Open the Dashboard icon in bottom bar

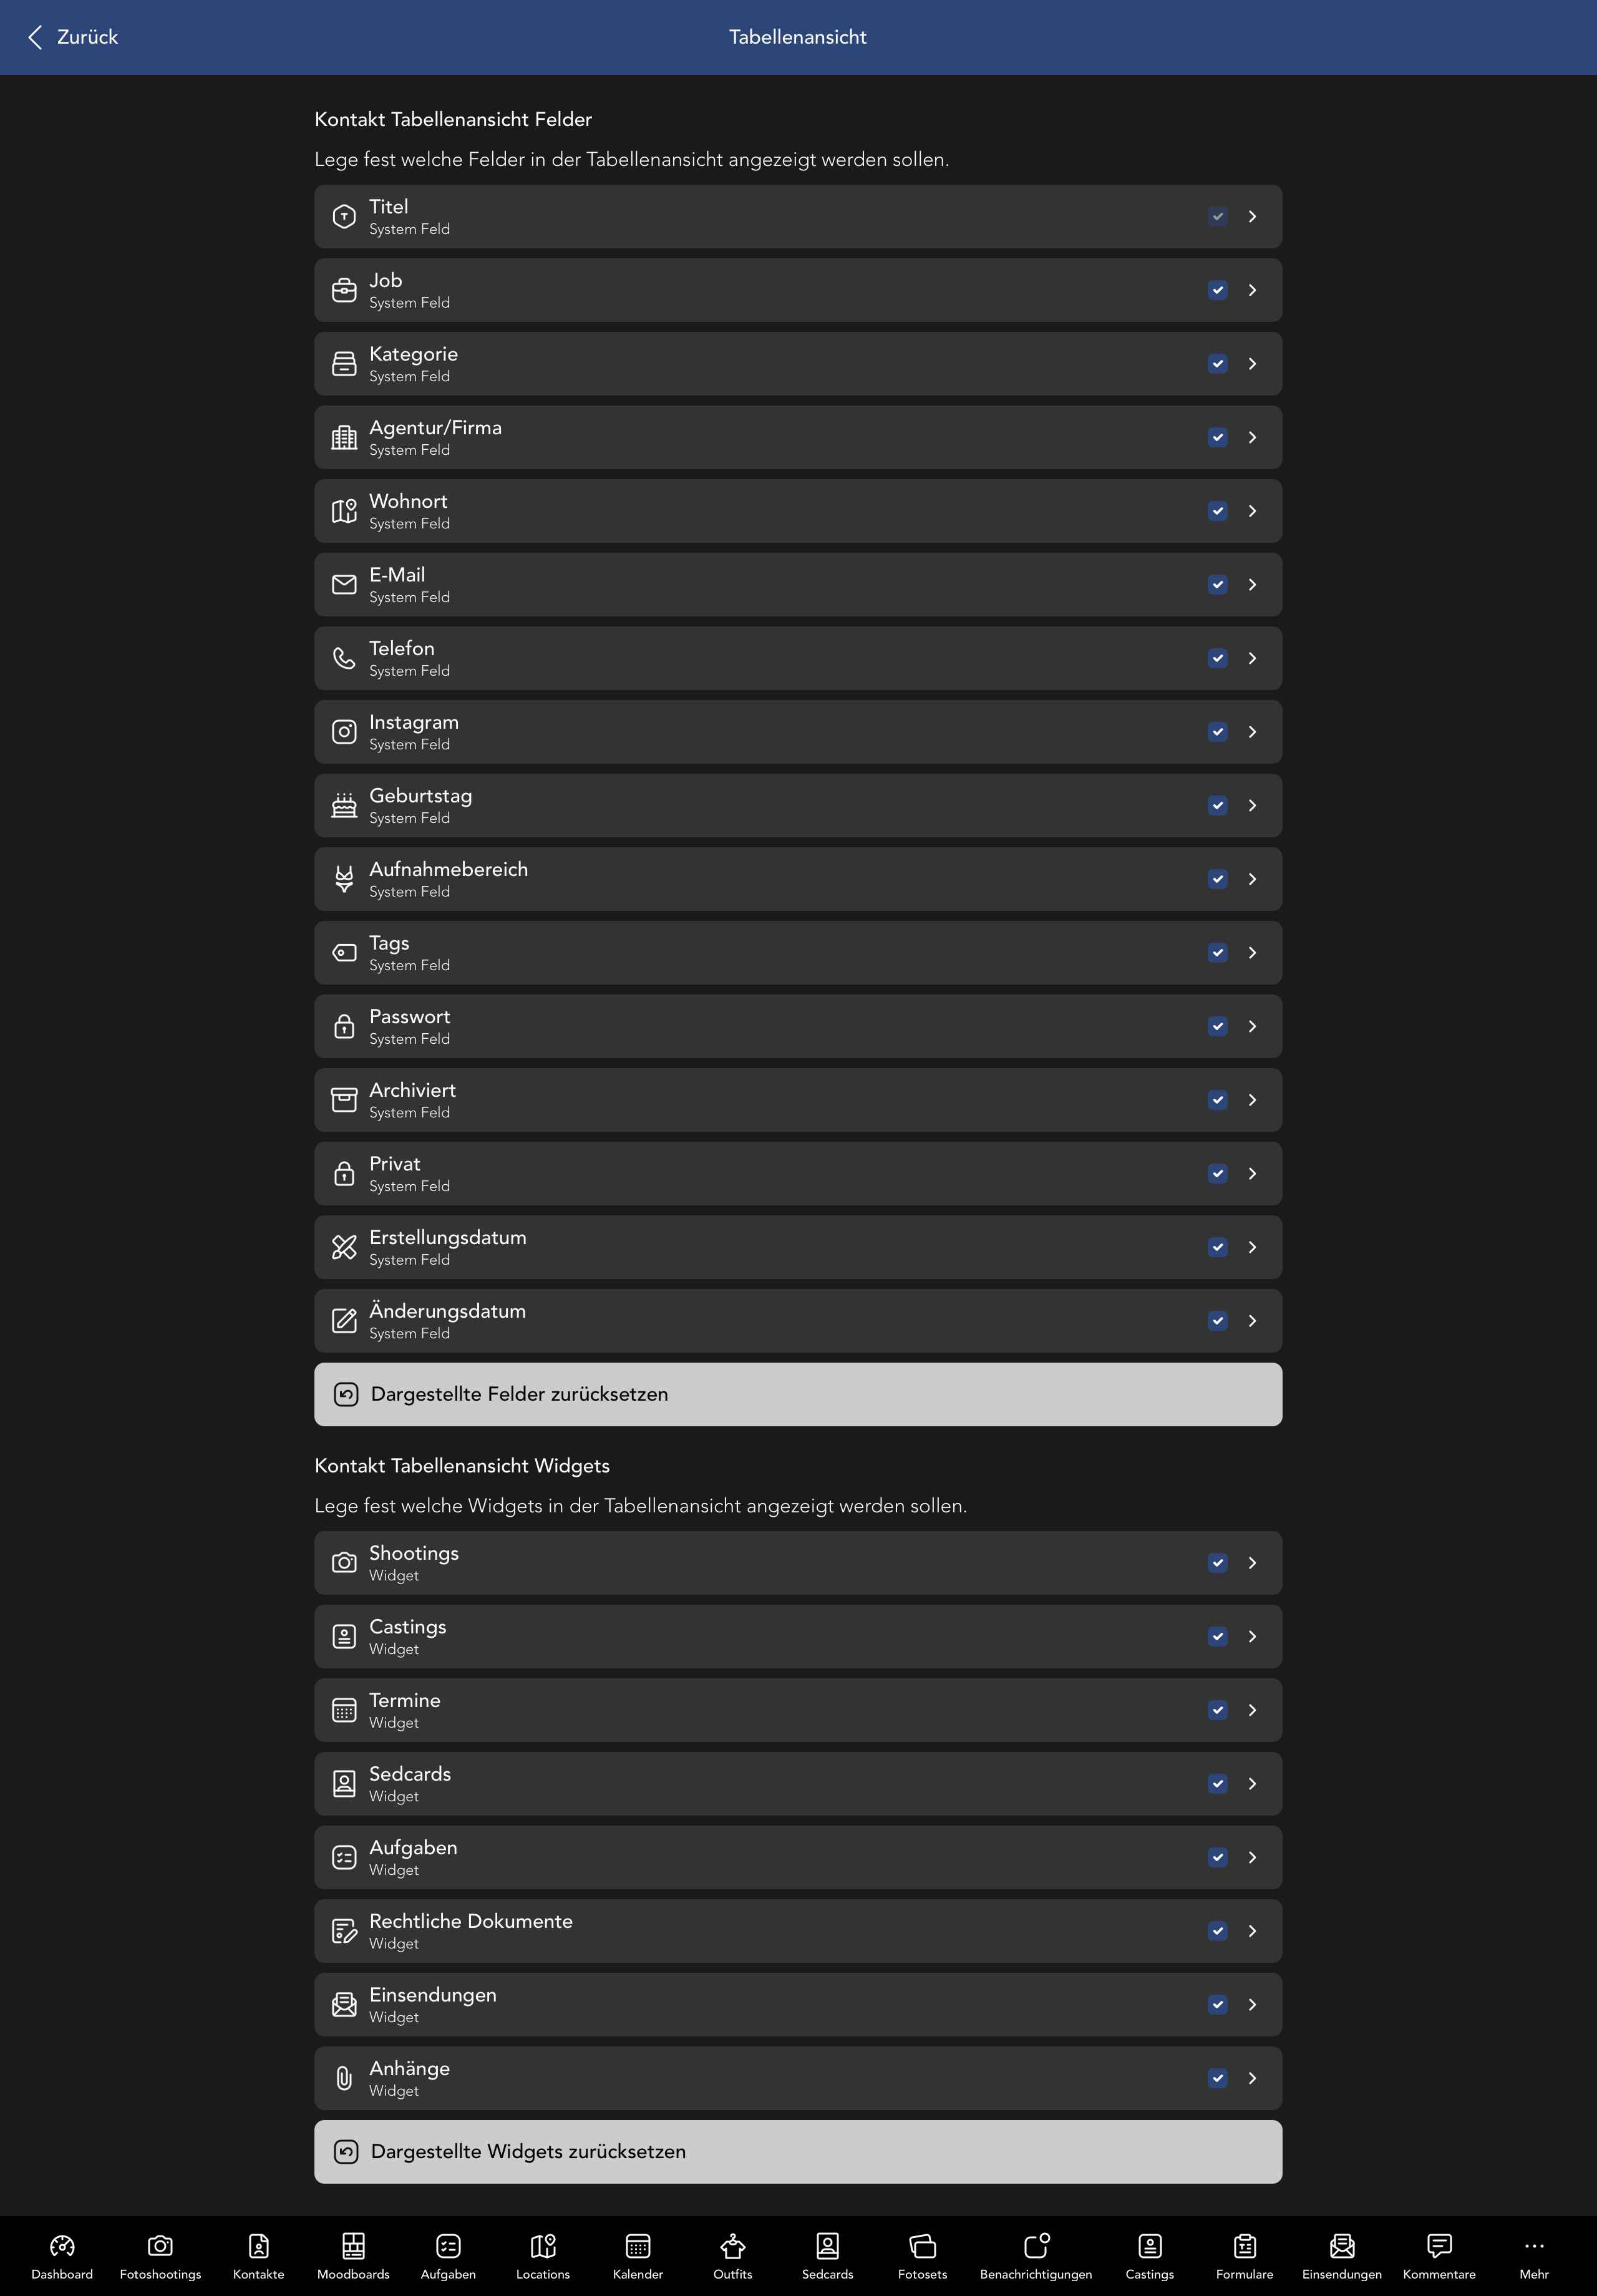pyautogui.click(x=62, y=2246)
